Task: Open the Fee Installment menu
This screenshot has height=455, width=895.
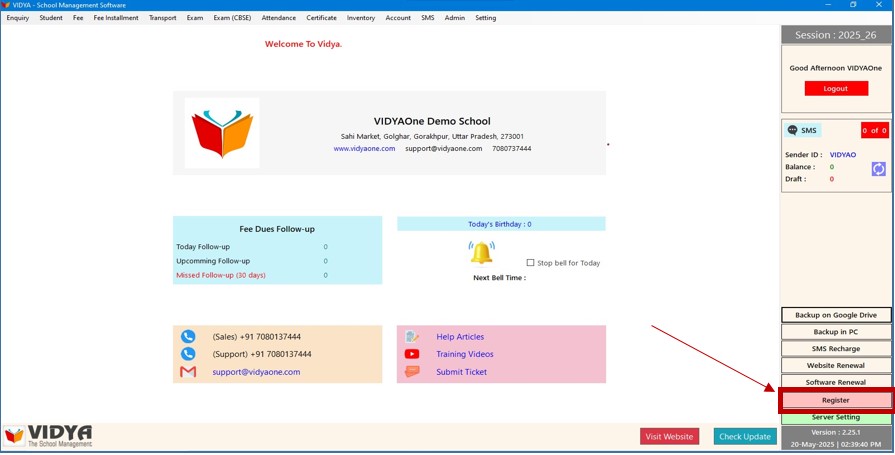Action: tap(116, 18)
